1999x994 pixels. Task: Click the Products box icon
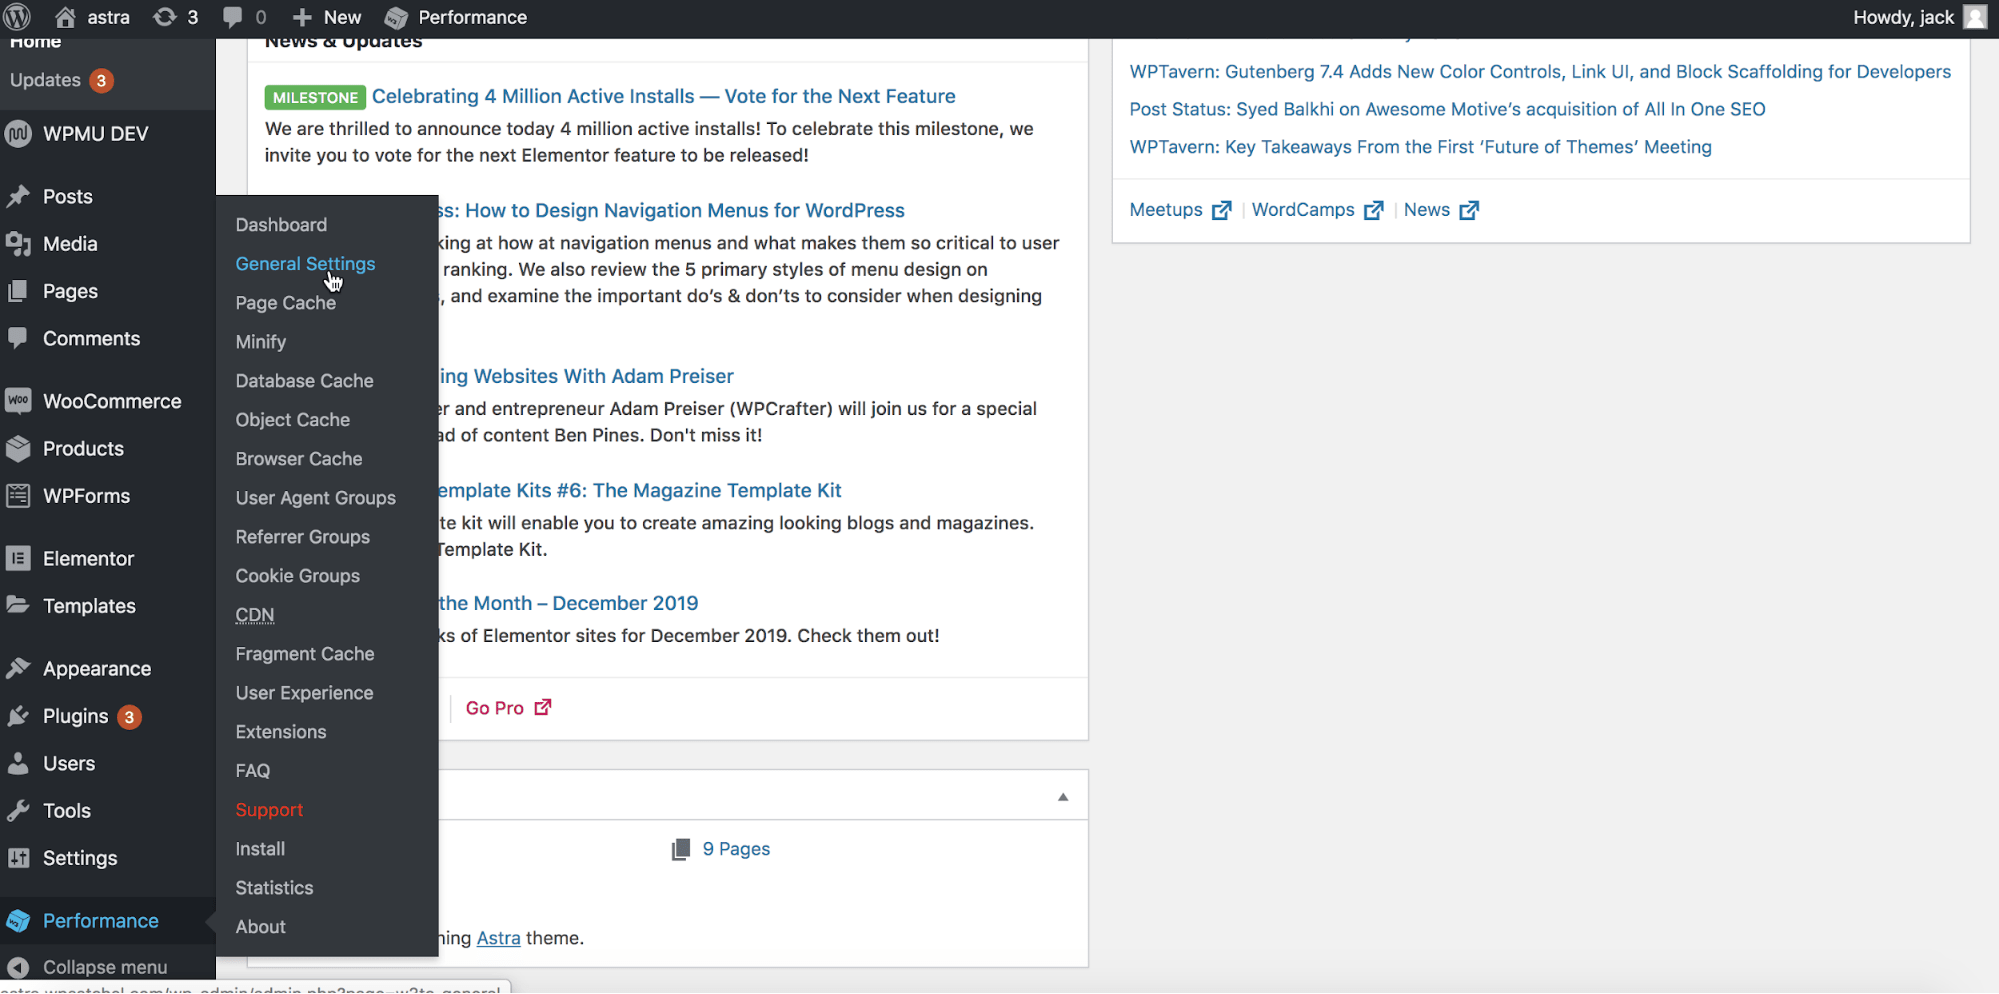point(18,449)
